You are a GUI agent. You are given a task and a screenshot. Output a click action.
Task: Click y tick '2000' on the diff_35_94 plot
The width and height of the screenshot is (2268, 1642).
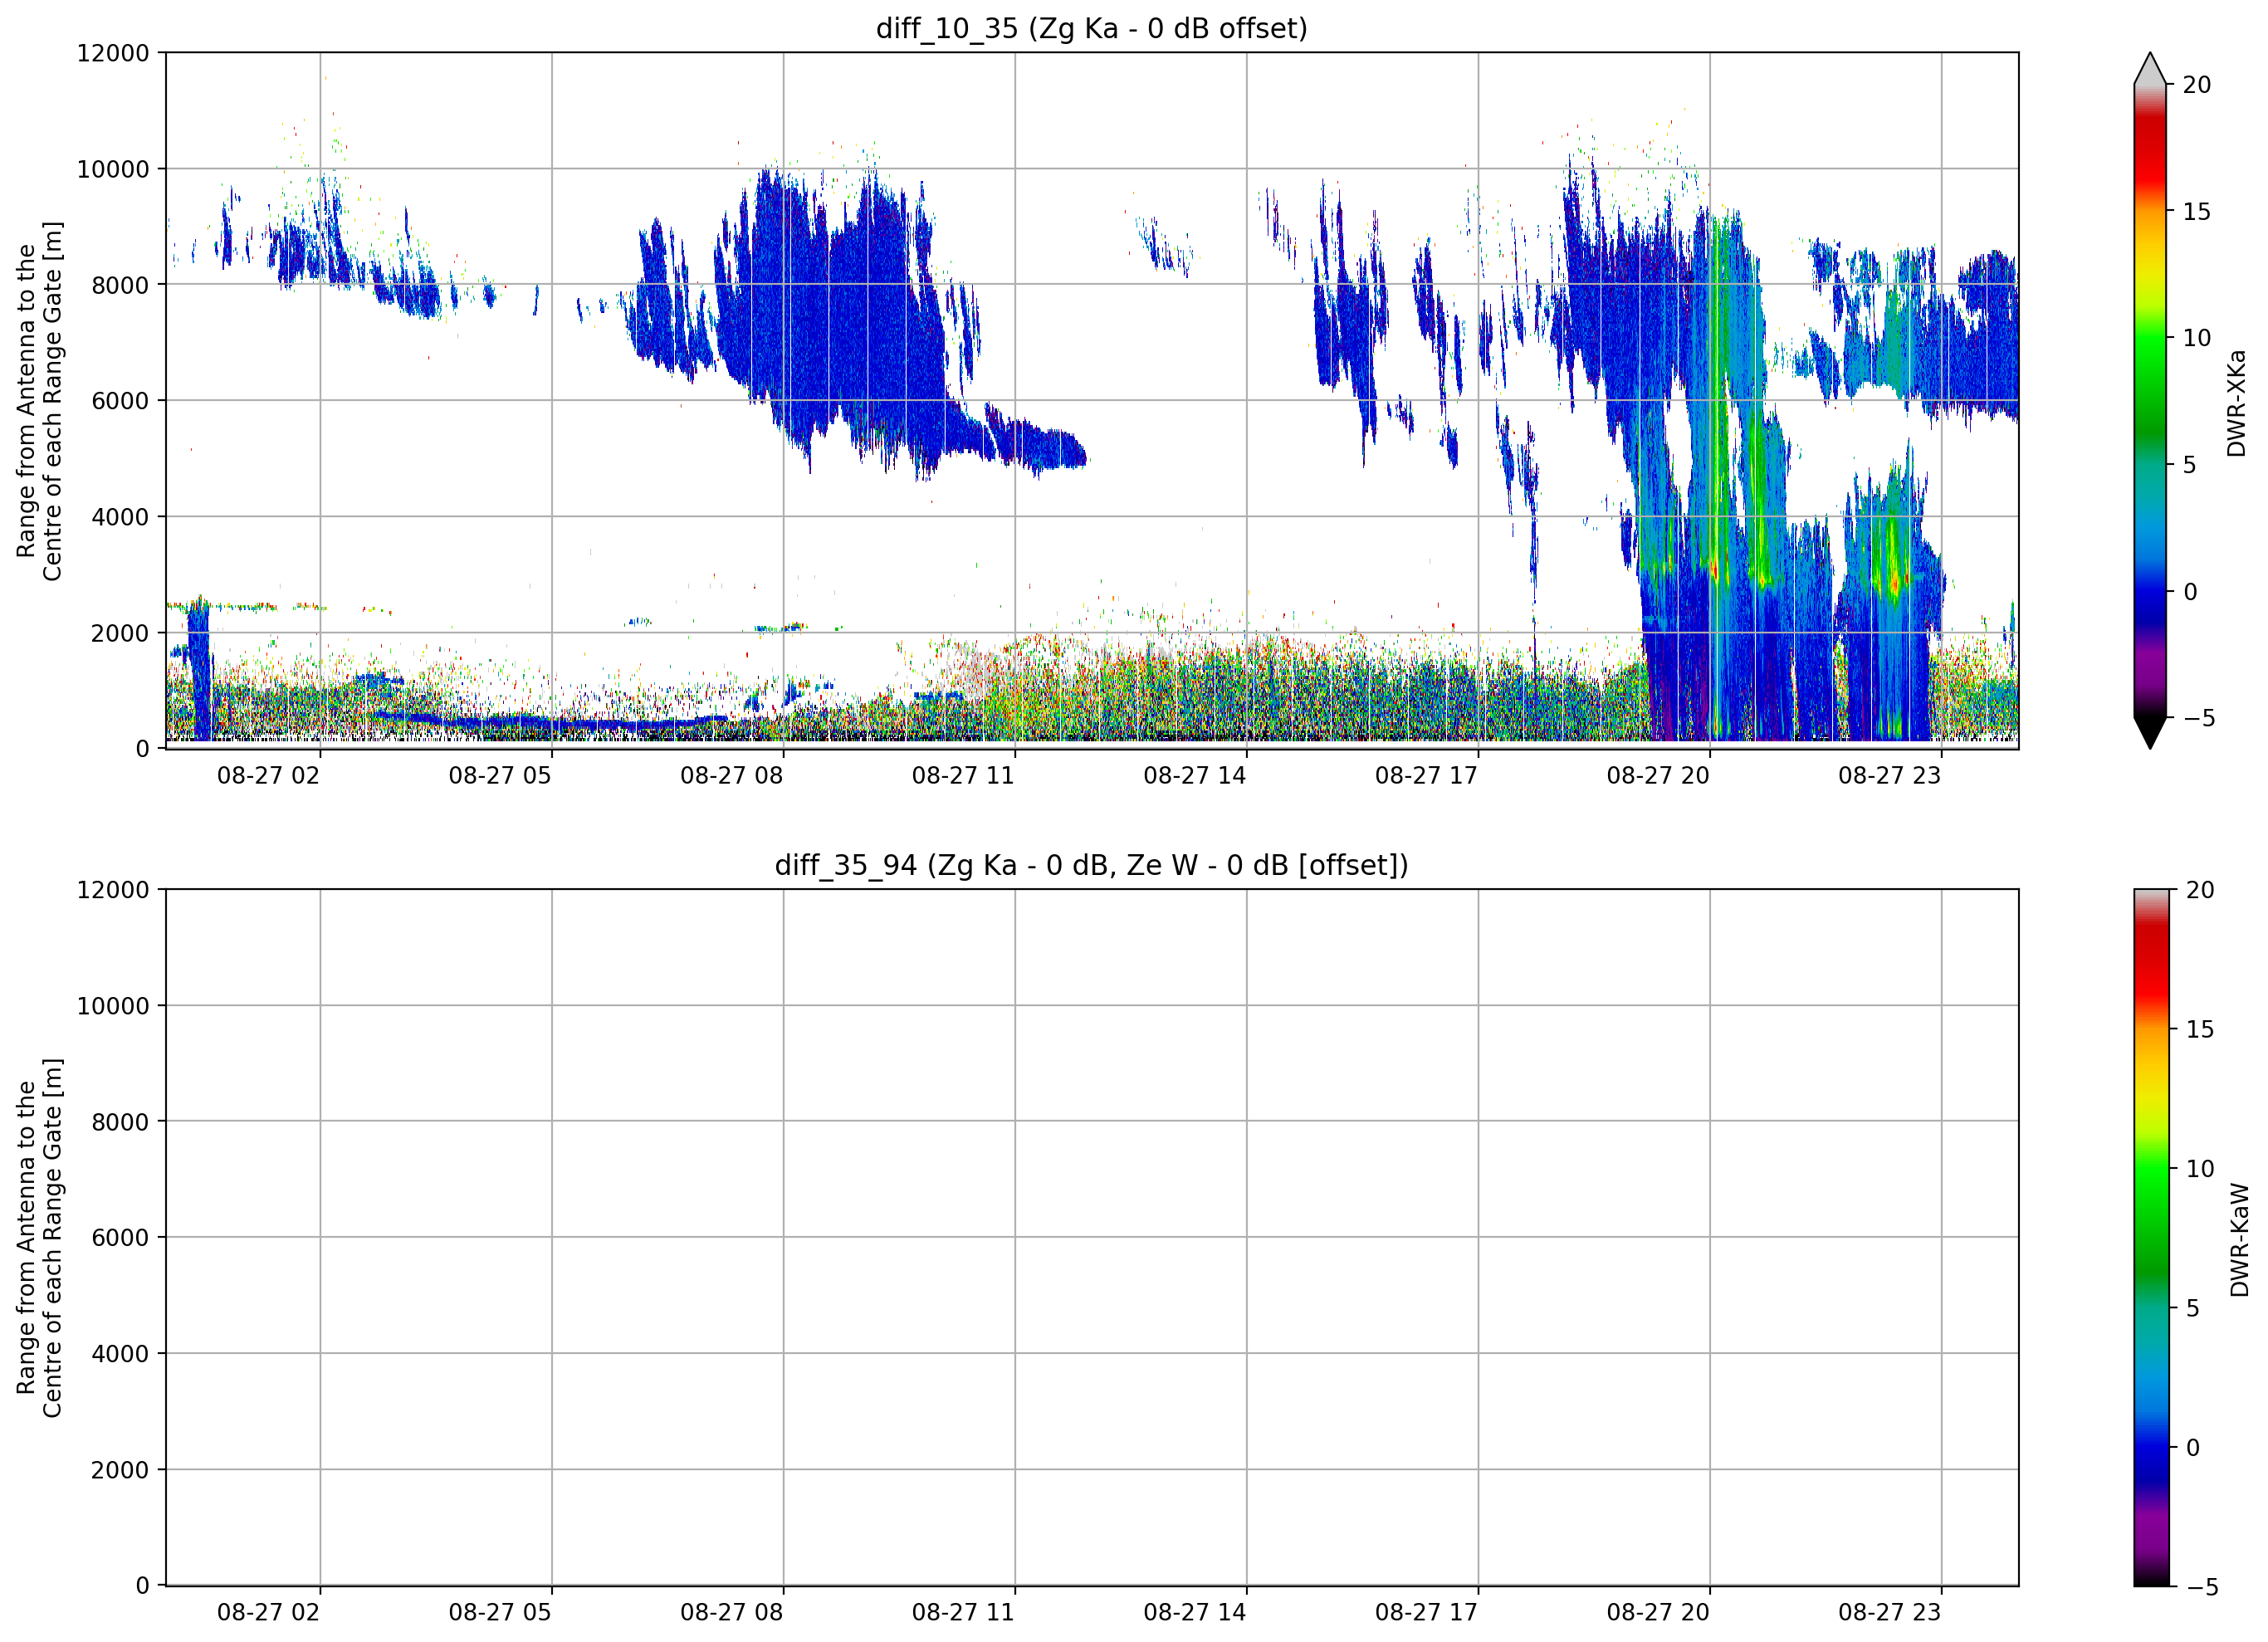pos(120,1470)
